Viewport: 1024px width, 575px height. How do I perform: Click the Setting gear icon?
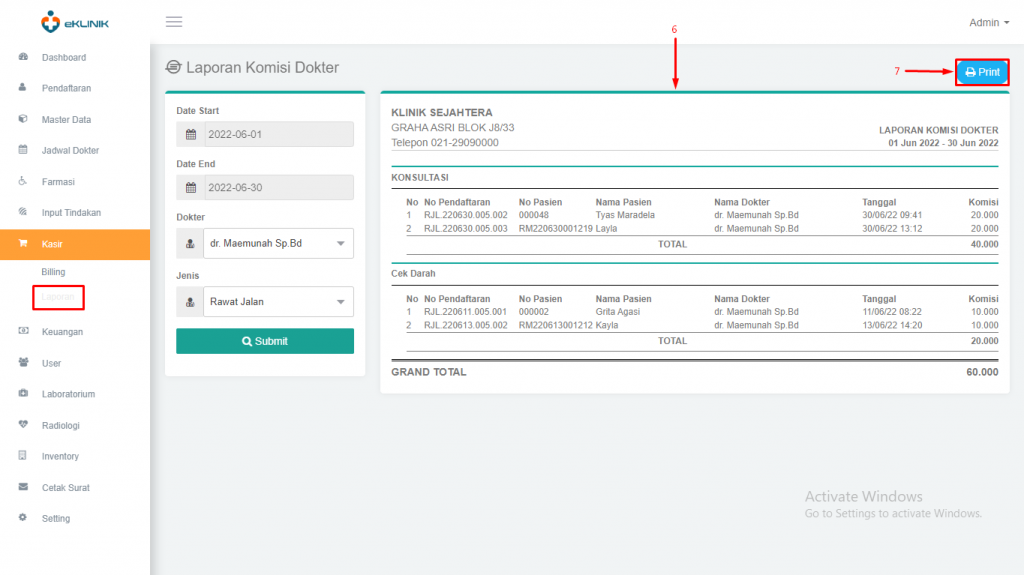point(23,518)
